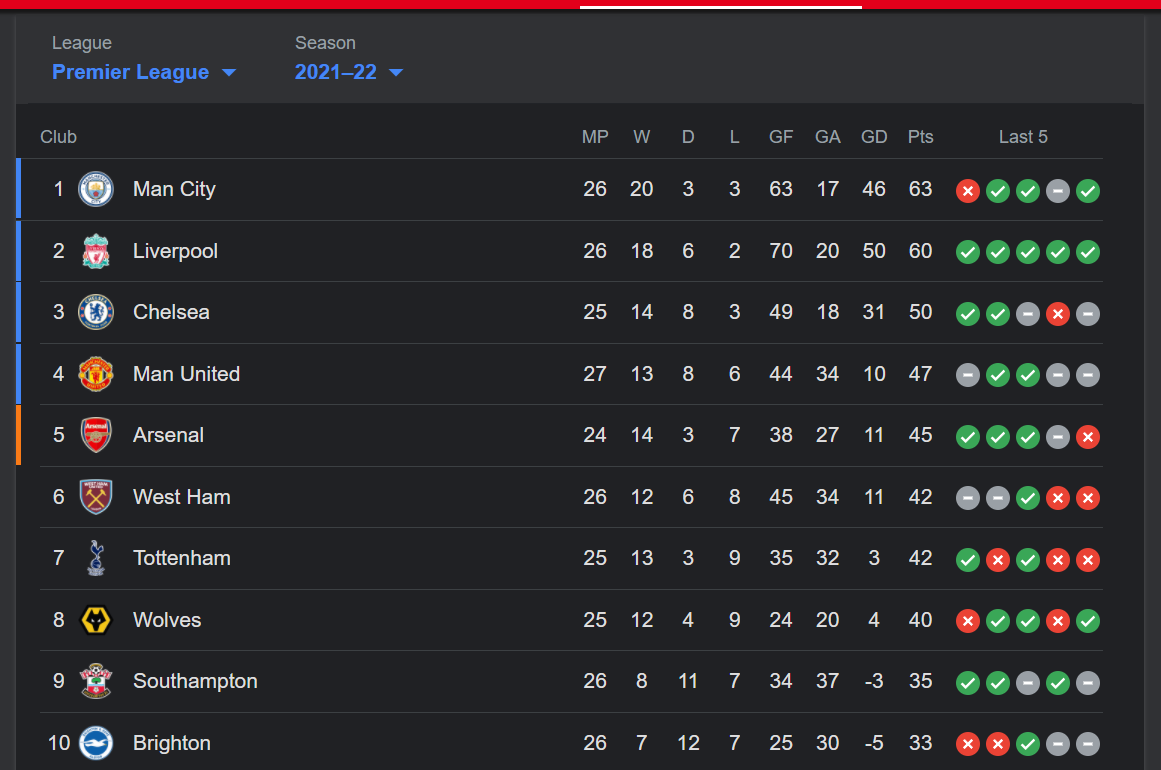Screen dimensions: 1161x770
Task: Click the Liverpool club crest
Action: 96,251
